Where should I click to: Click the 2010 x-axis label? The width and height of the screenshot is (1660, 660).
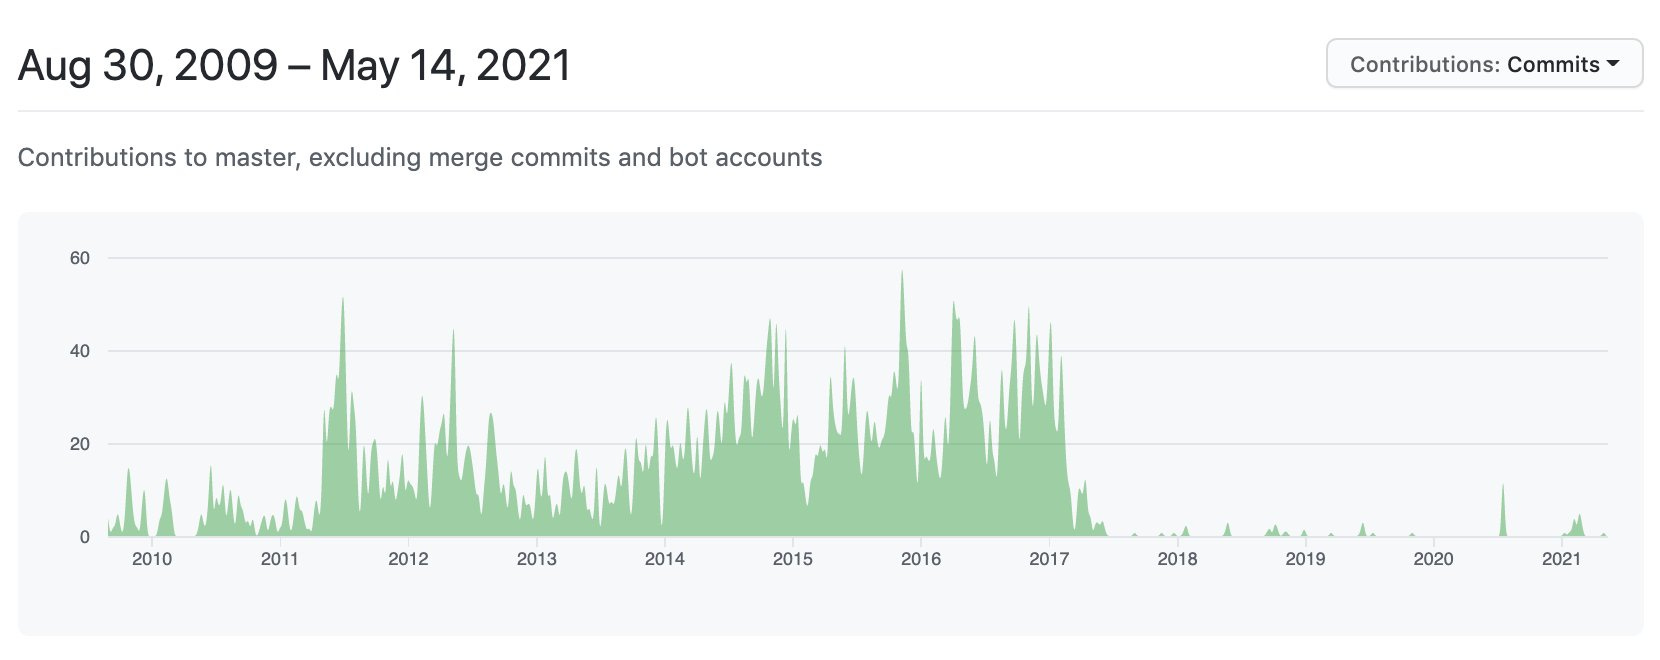click(x=152, y=559)
